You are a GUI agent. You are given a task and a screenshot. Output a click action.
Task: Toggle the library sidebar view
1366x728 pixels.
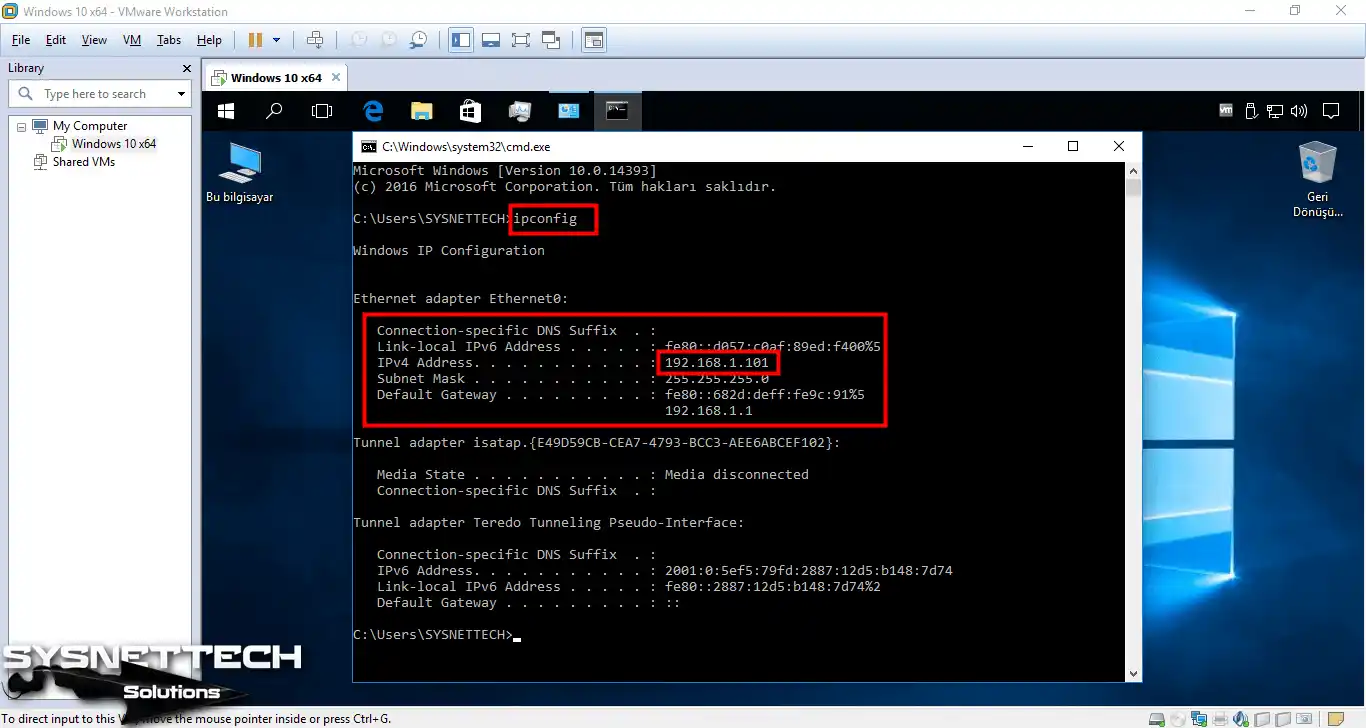coord(461,40)
